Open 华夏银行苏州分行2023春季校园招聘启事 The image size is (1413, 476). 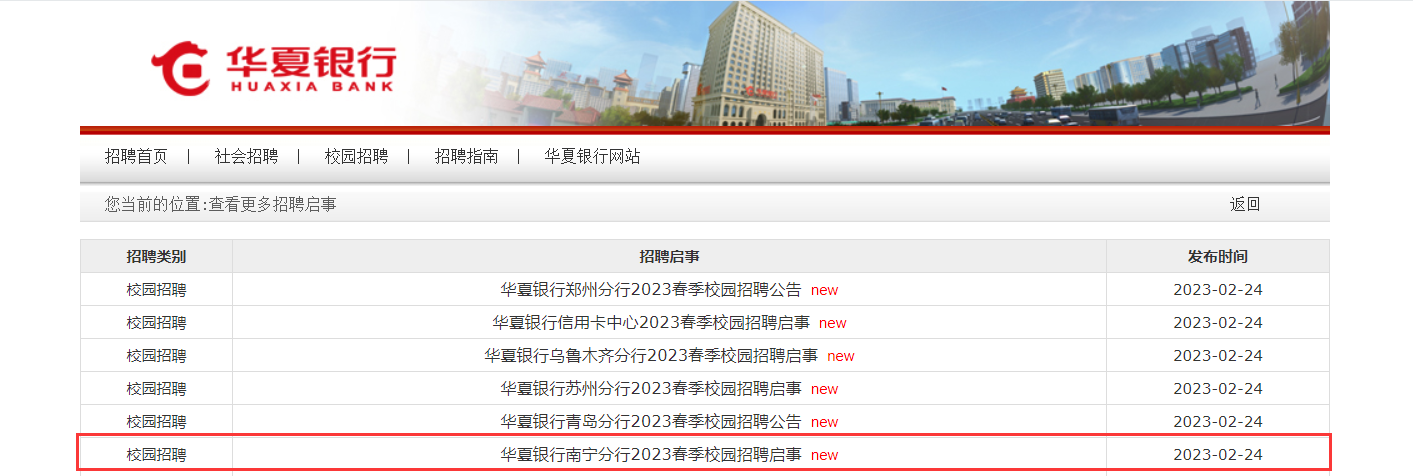coord(651,389)
